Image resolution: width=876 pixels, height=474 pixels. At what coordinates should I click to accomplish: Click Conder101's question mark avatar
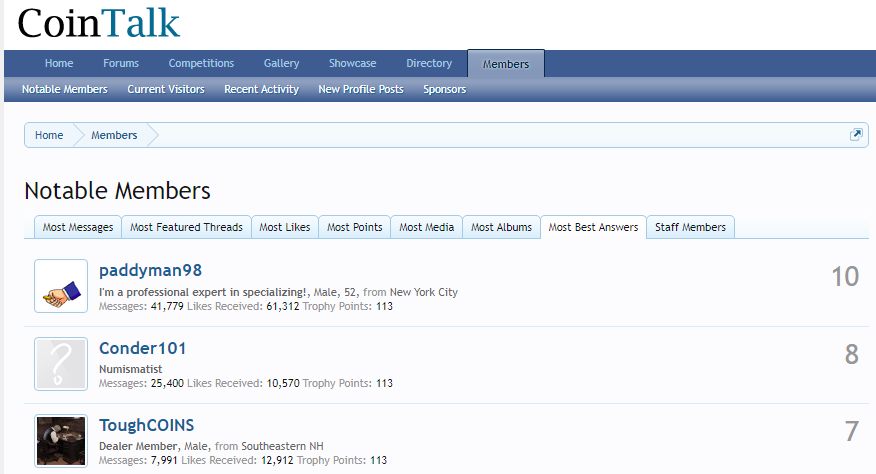61,363
